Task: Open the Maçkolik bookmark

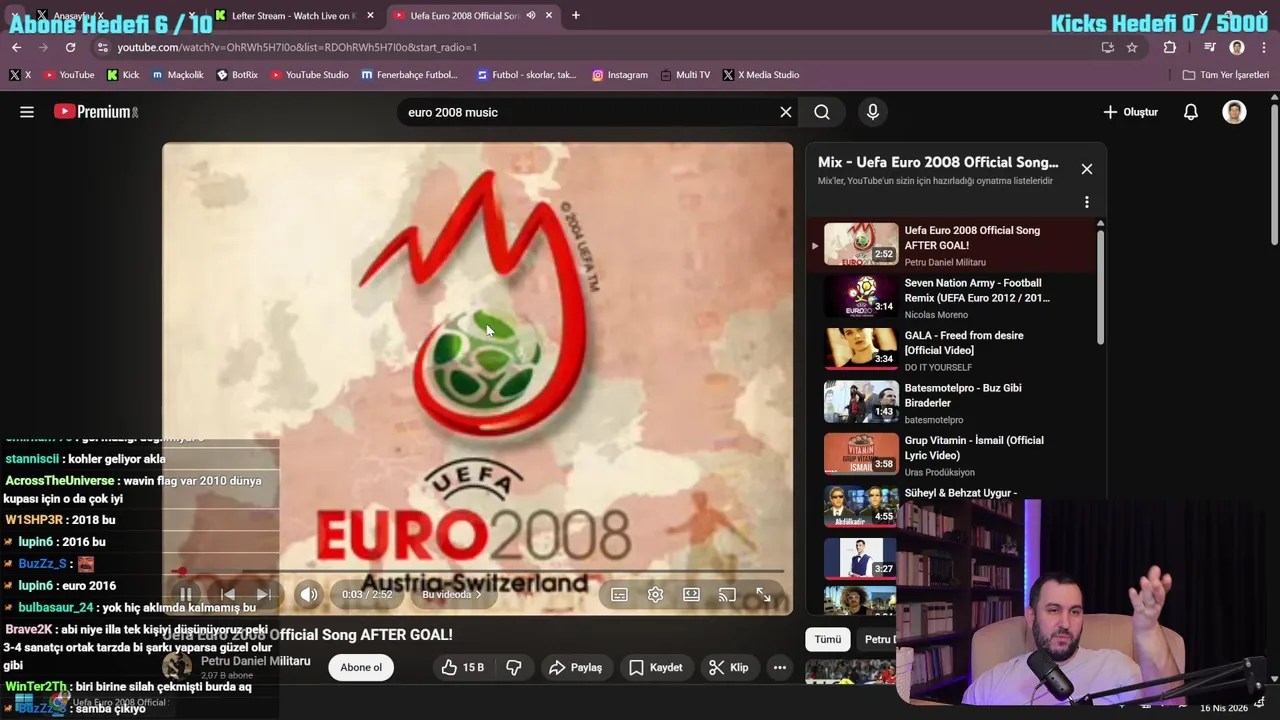Action: (x=177, y=75)
